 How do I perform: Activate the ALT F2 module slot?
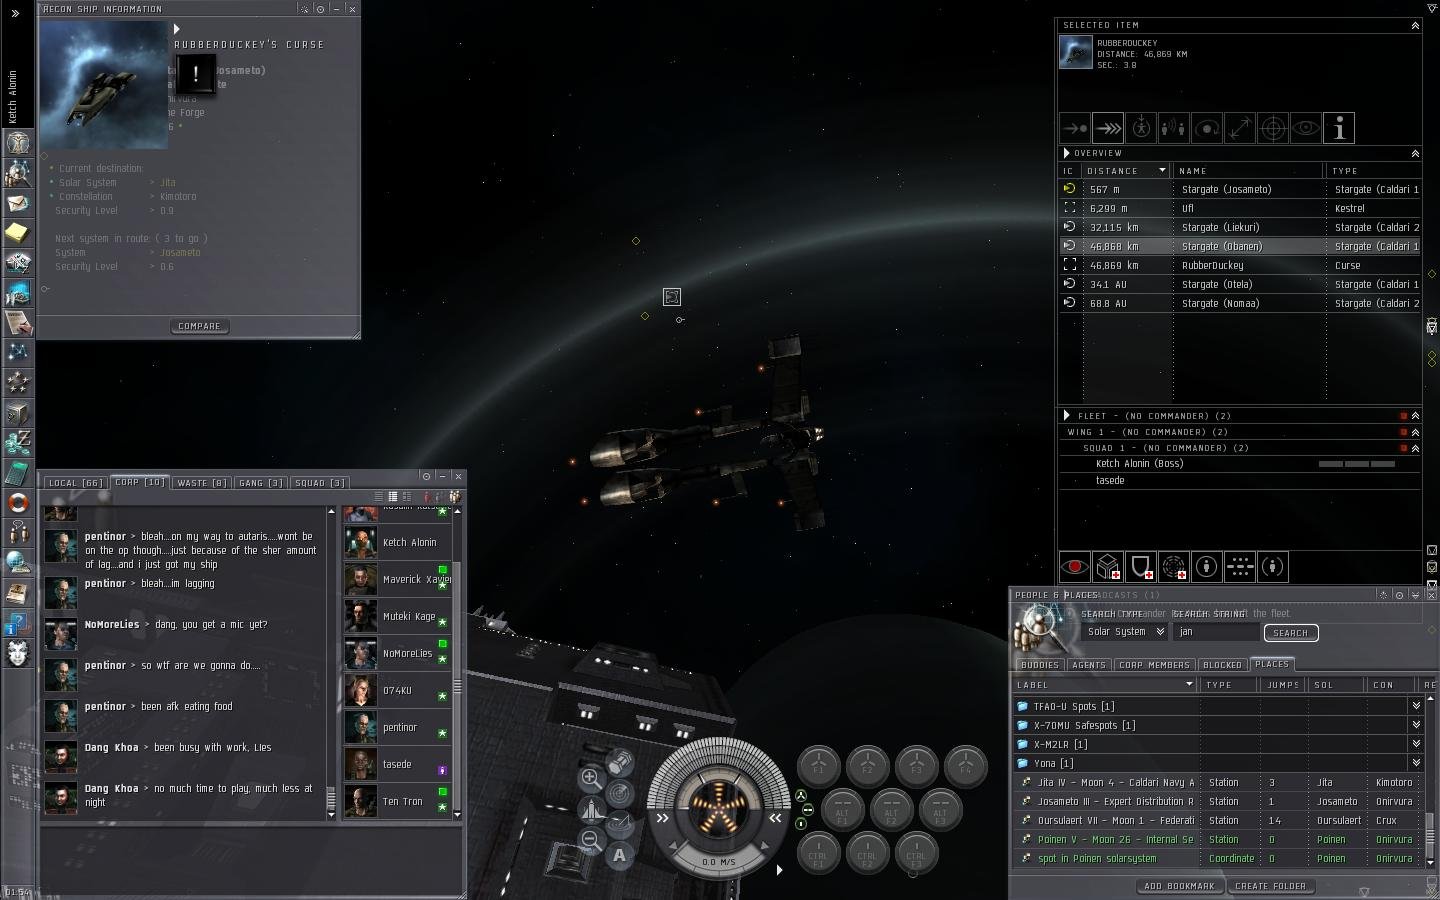tap(891, 810)
